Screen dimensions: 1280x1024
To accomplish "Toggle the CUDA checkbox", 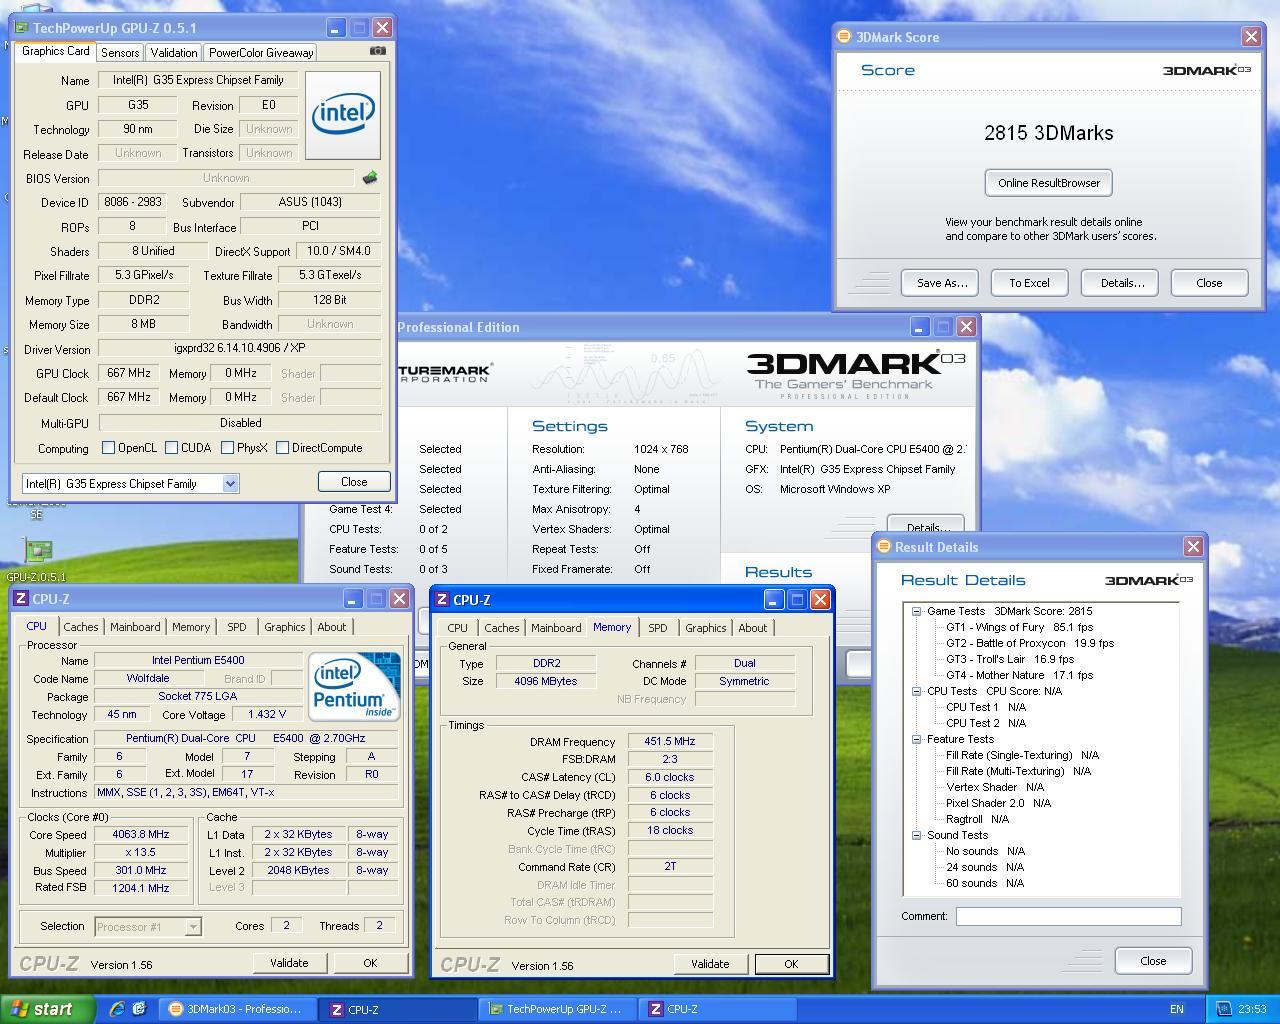I will click(x=171, y=448).
